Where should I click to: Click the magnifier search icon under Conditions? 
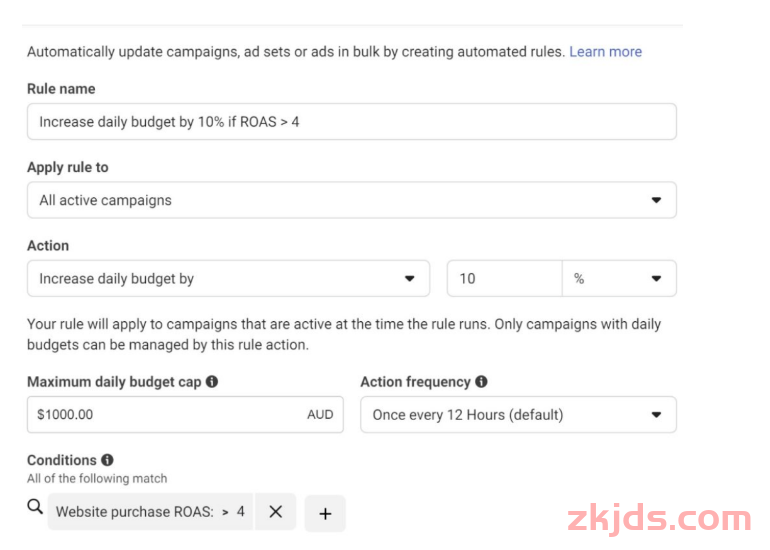[35, 508]
